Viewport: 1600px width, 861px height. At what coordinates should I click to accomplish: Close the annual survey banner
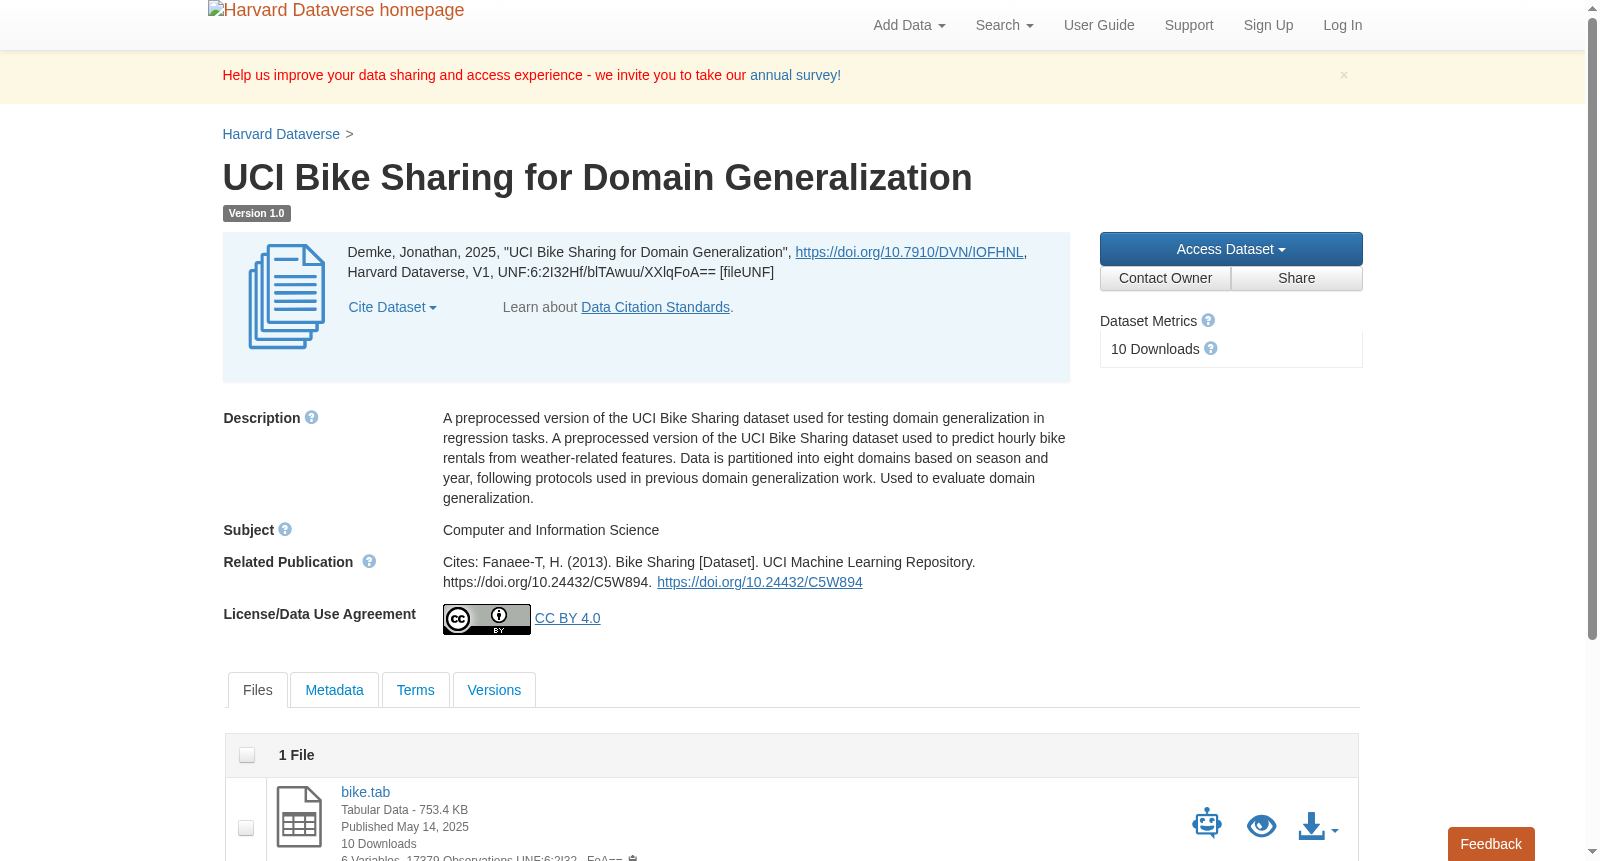pos(1344,75)
